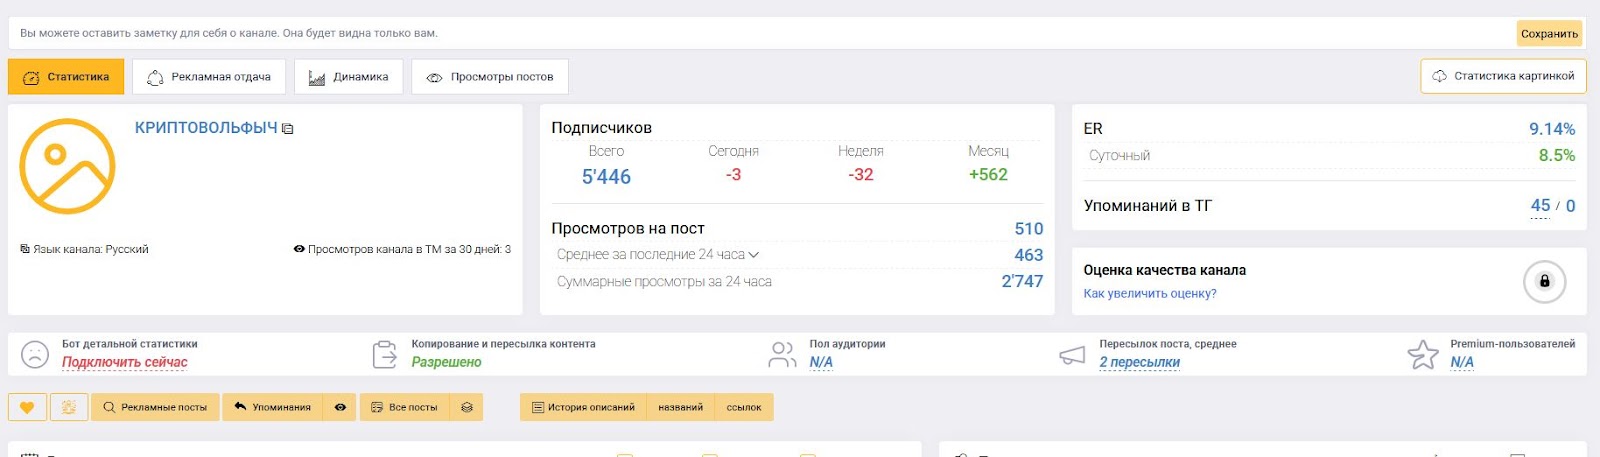Copy channel name icon next to КРИПТОВОЛЬФЫЧ

pos(288,129)
